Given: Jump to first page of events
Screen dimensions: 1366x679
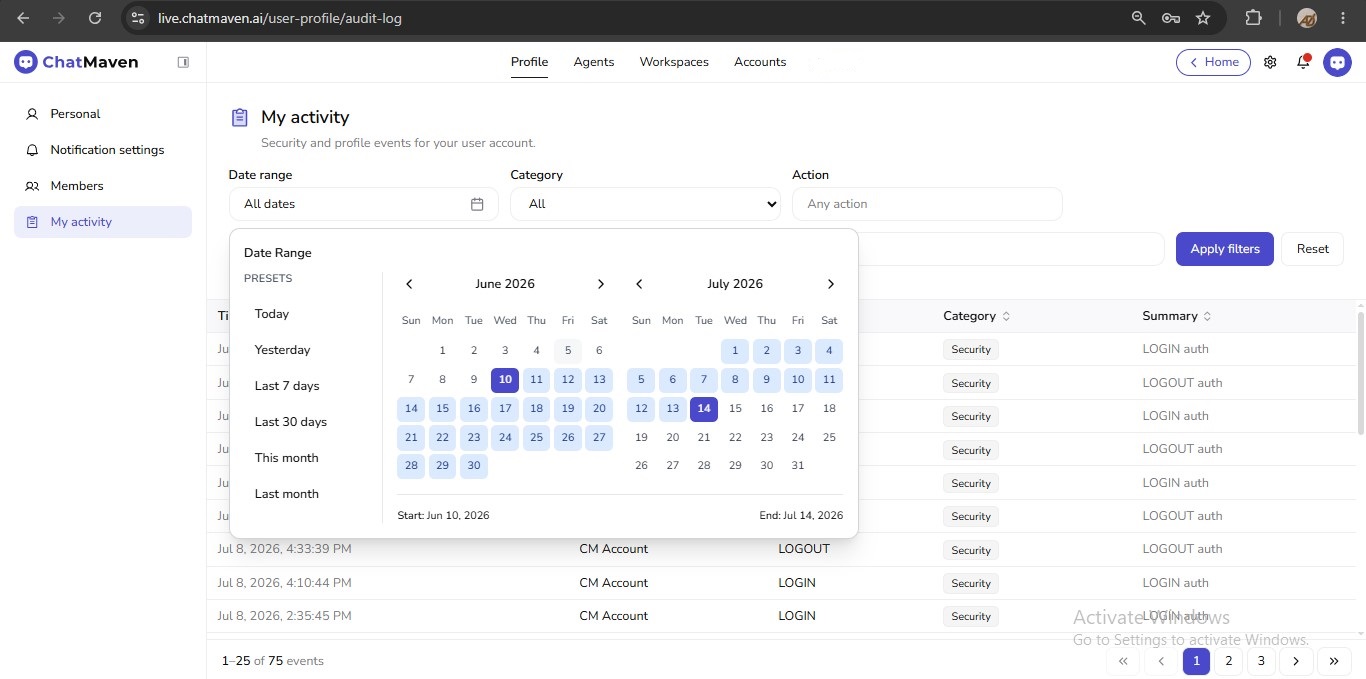Looking at the screenshot, I should pyautogui.click(x=1123, y=661).
